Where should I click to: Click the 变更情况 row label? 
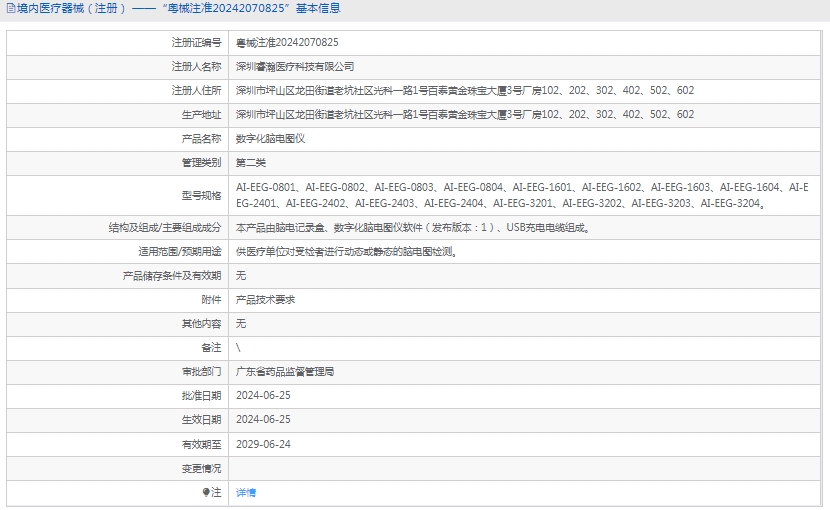[x=201, y=468]
